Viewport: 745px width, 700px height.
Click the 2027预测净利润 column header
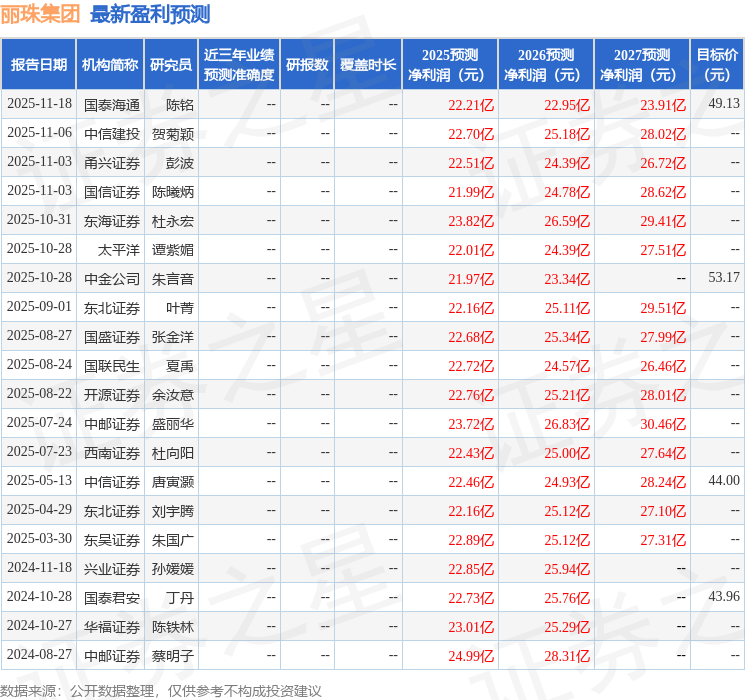click(x=642, y=65)
